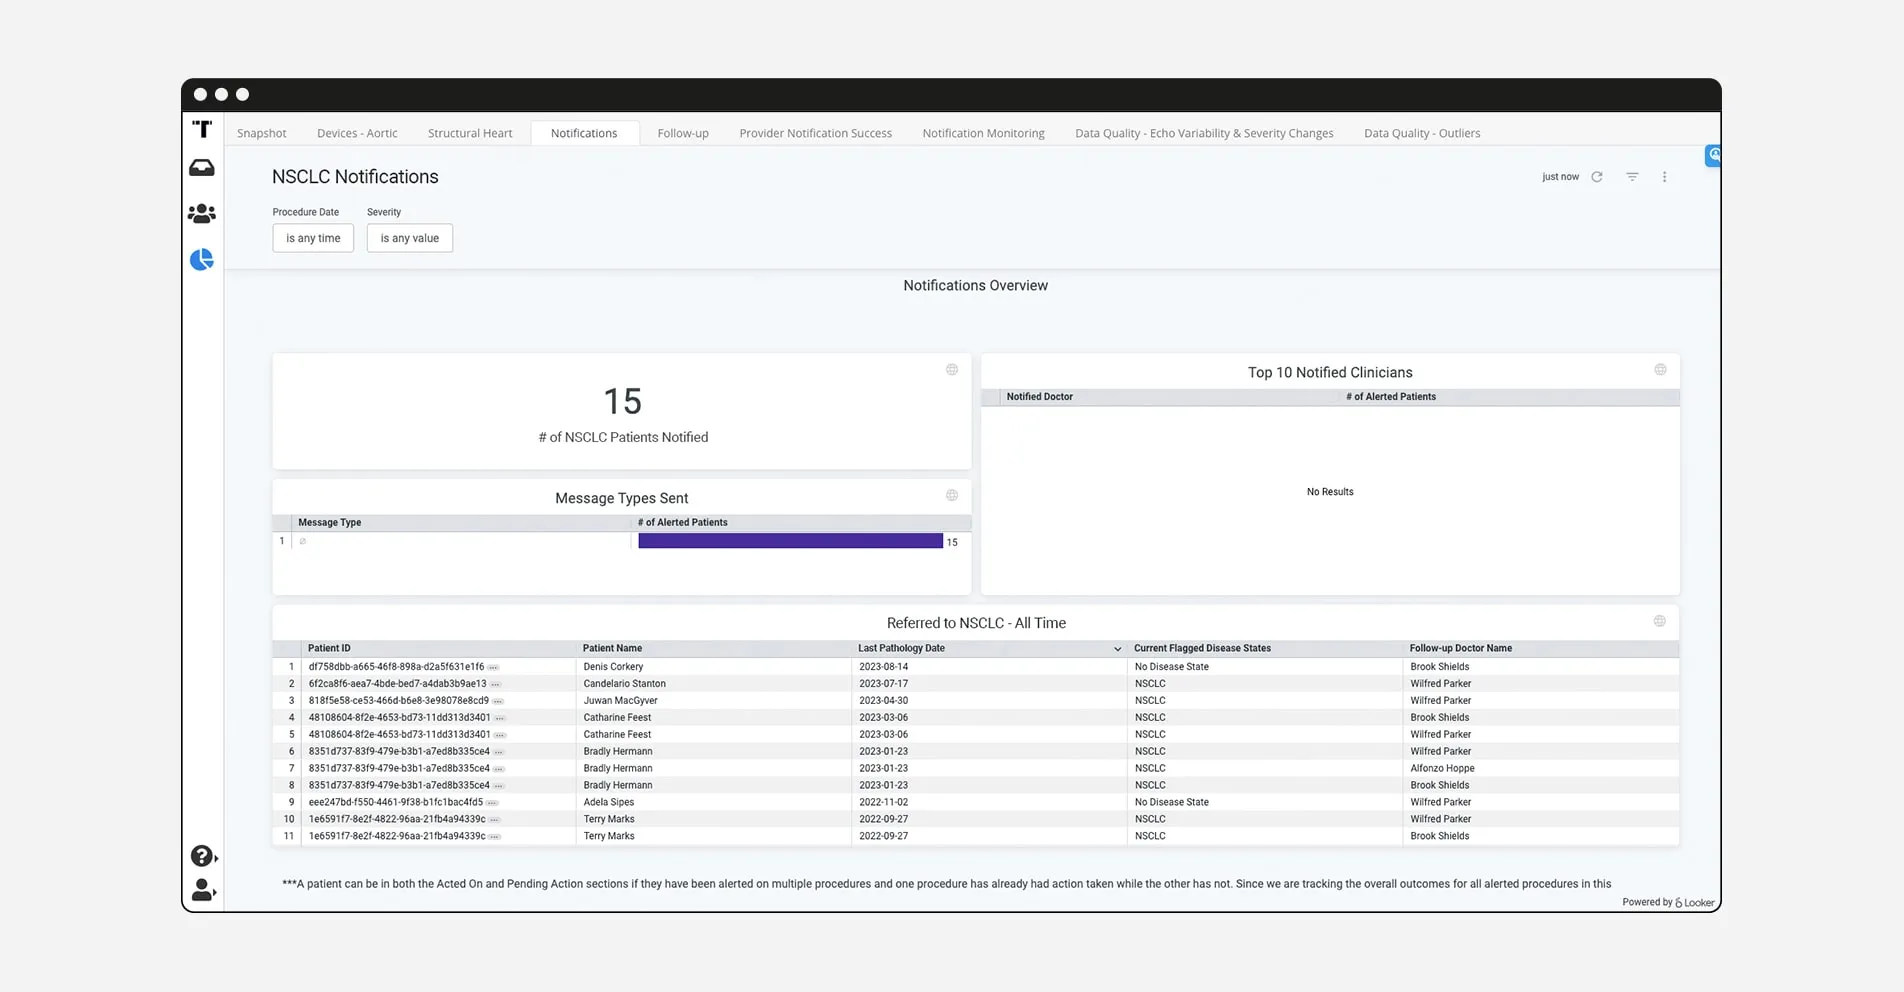Open the inbox tray icon in sidebar
This screenshot has height=992, width=1904.
click(202, 168)
